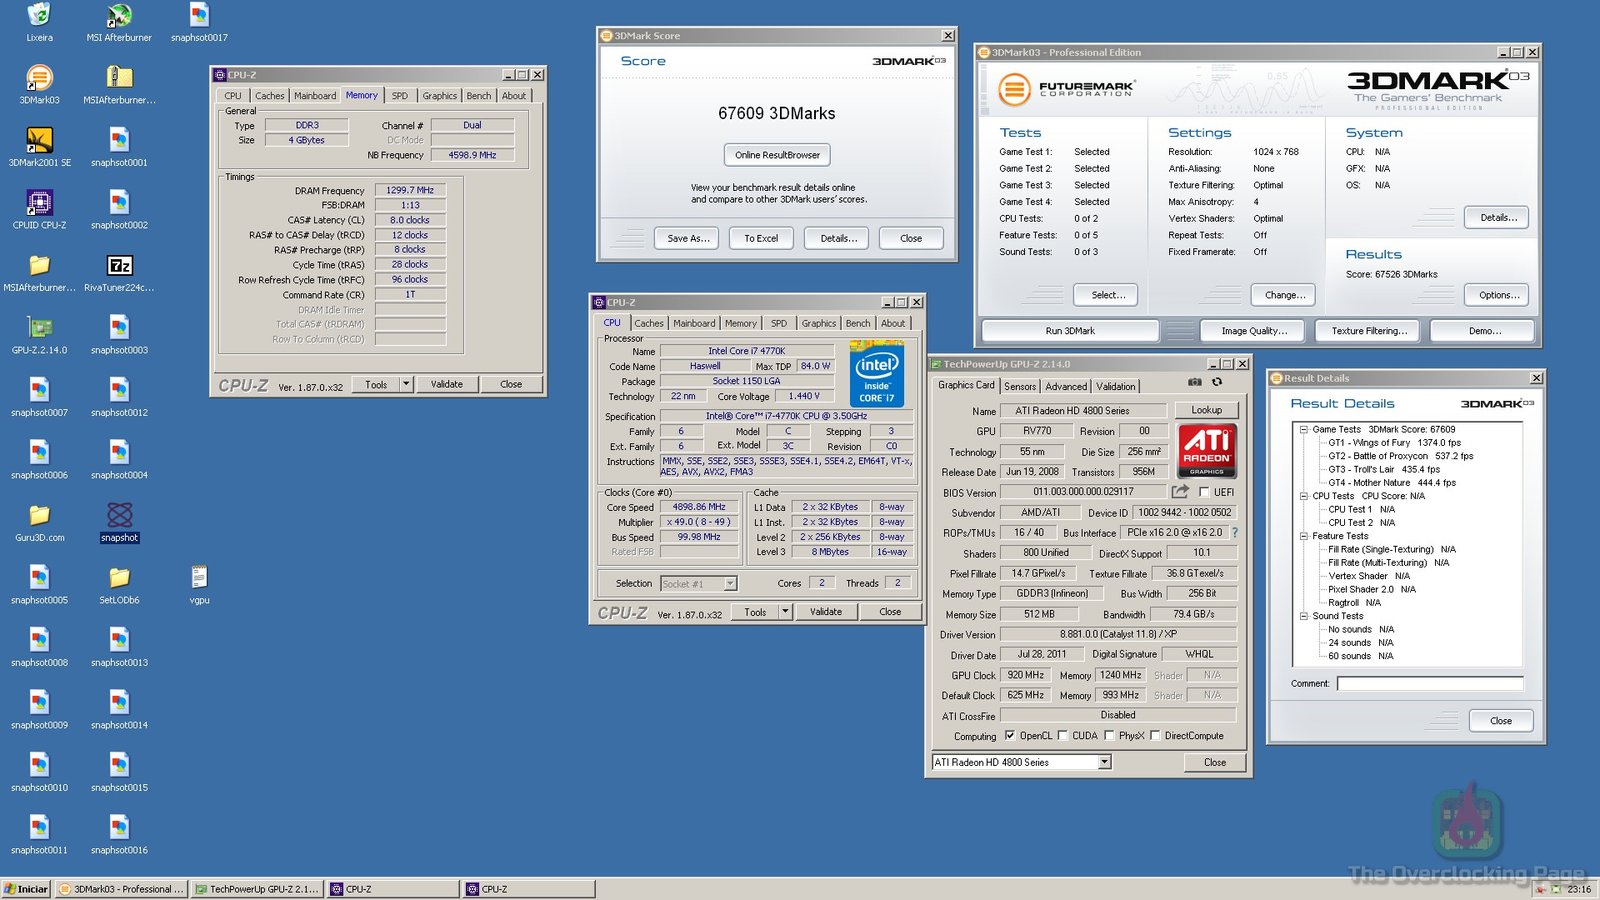The image size is (1600, 900).
Task: Switch to the Sensors tab in GPU-Z
Action: [1020, 386]
